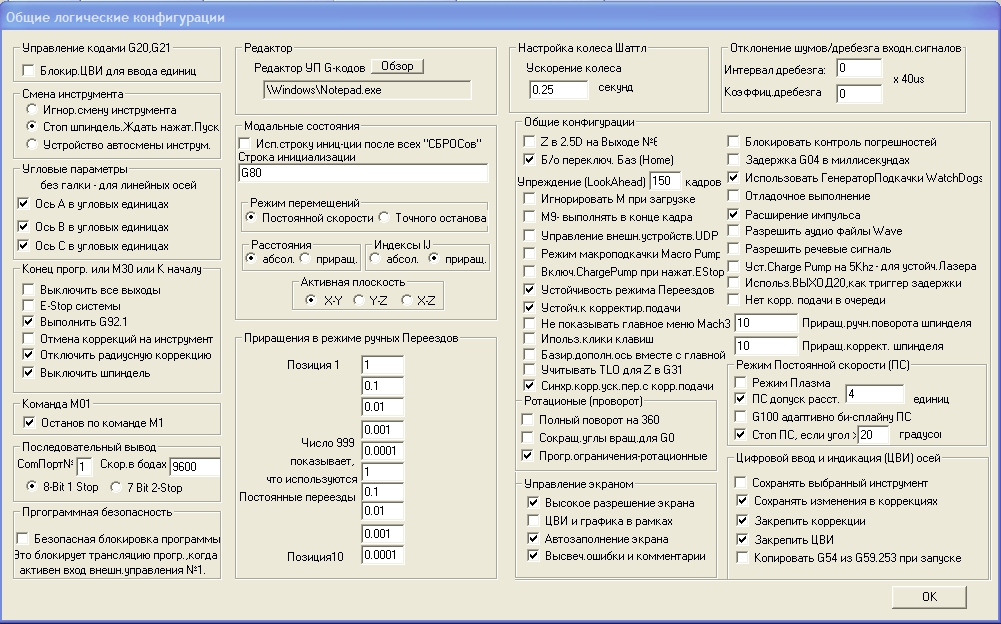Enable Z в 2.5D на Выходе checkbox
Image resolution: width=1001 pixels, height=624 pixels.
point(529,141)
